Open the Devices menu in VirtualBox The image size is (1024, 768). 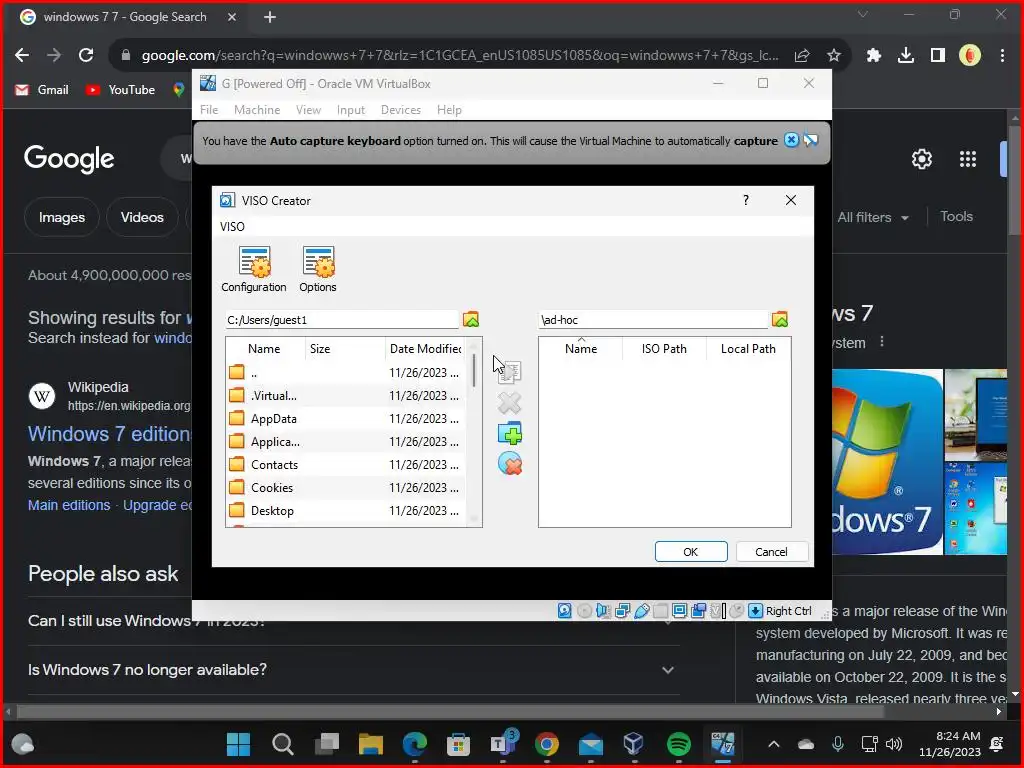[400, 110]
